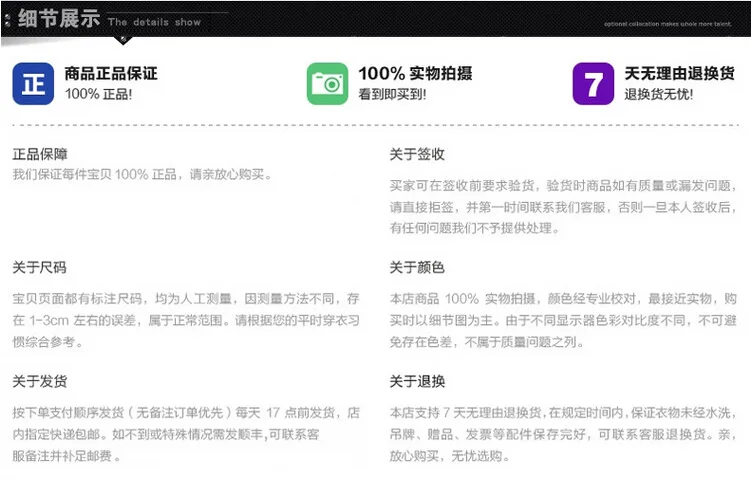Screen dimensions: 752x481
Task: Click the 看到即买到! text
Action: point(392,94)
